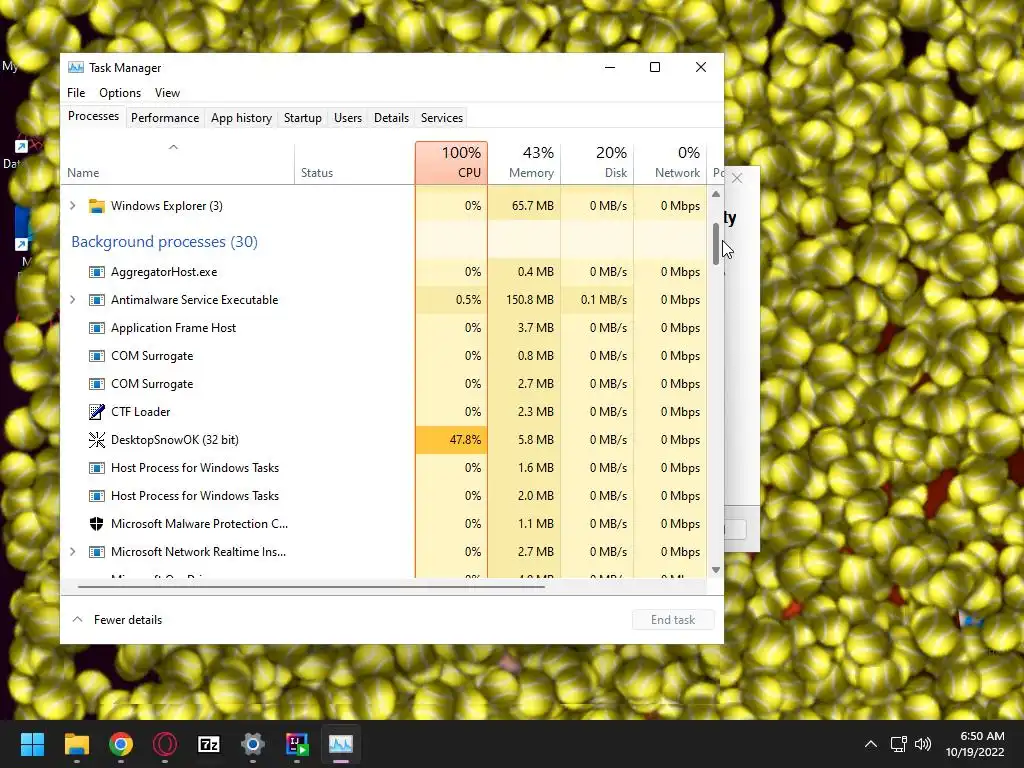The image size is (1024, 768).
Task: Sort by the CPU column header
Action: click(451, 163)
